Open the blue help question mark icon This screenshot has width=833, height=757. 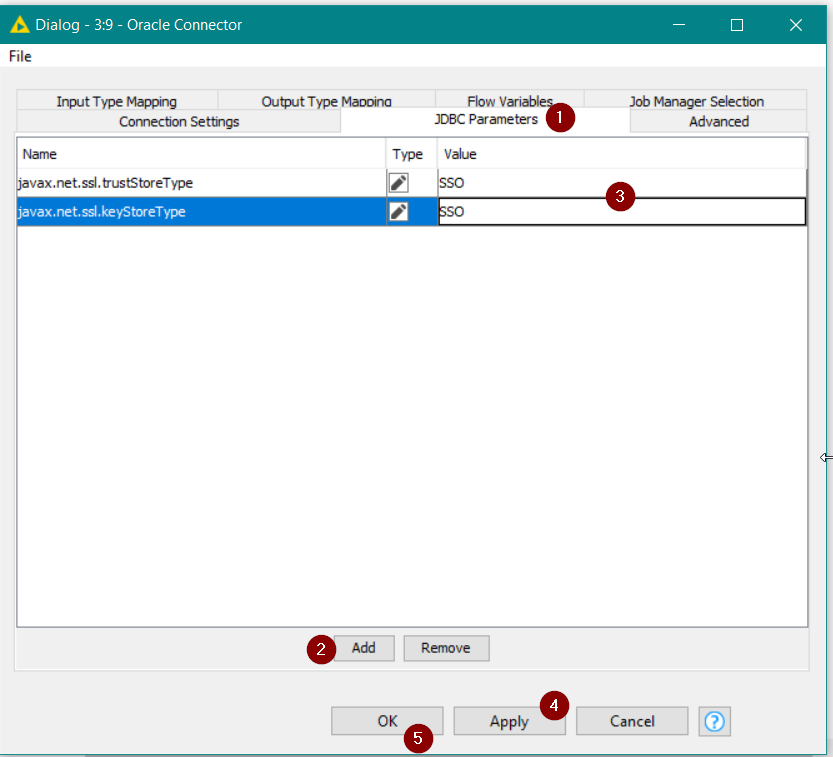pyautogui.click(x=714, y=721)
